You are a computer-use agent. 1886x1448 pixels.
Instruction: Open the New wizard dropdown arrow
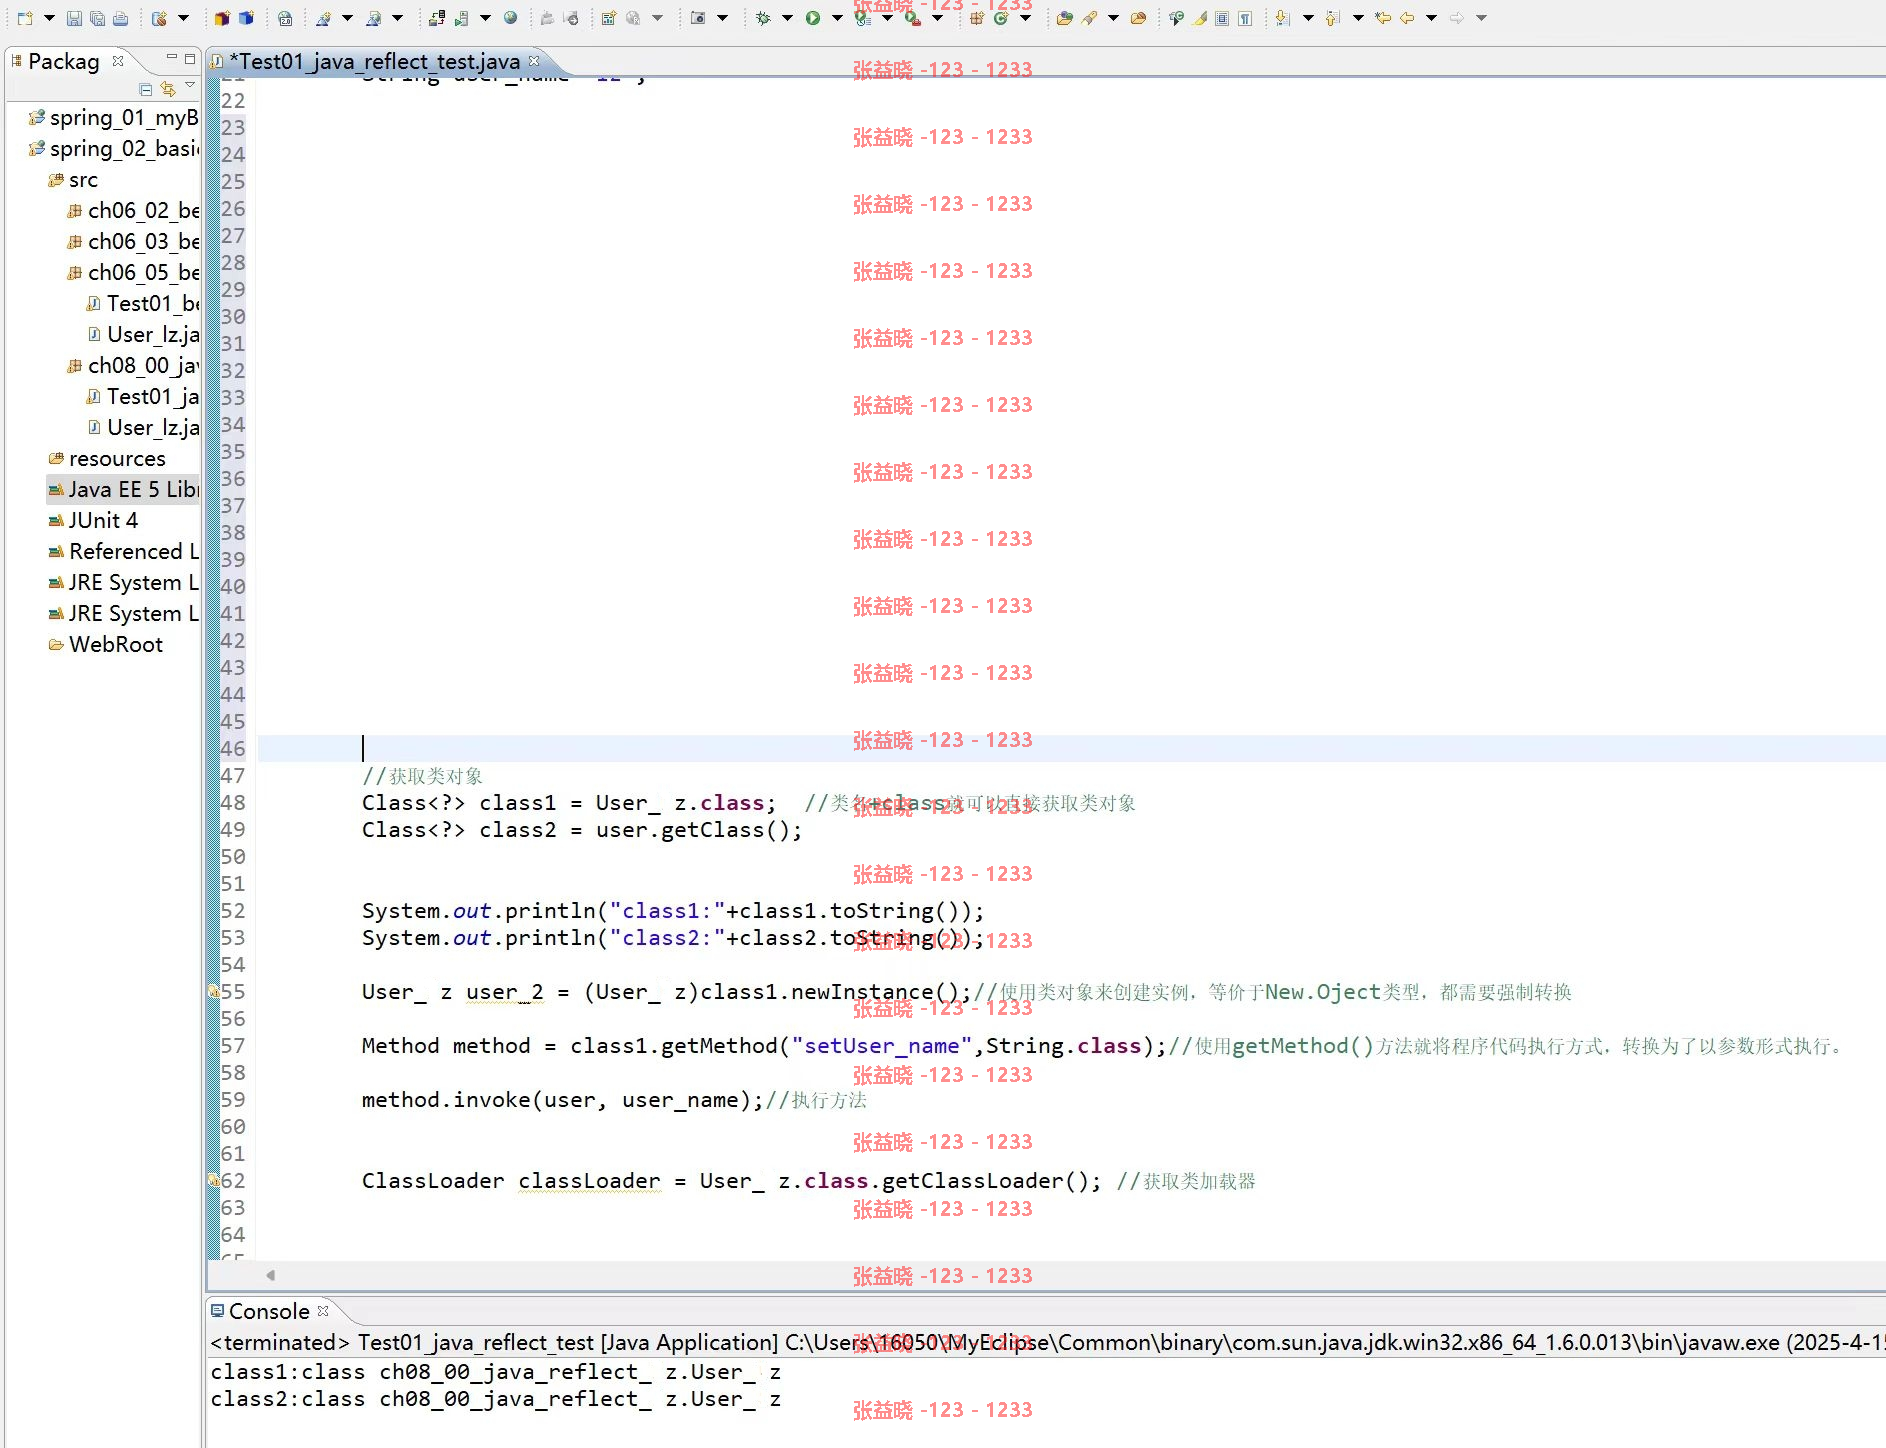pyautogui.click(x=48, y=18)
